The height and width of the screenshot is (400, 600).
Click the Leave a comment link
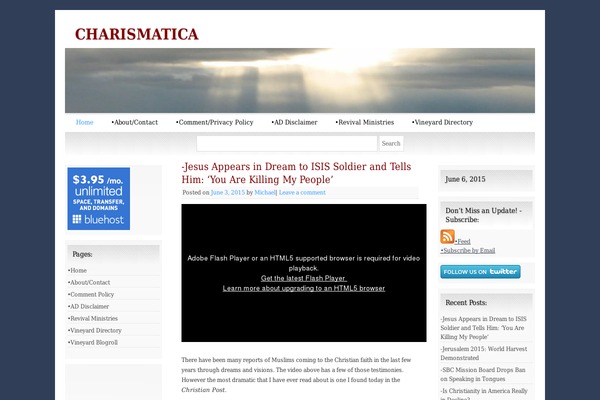(x=302, y=193)
